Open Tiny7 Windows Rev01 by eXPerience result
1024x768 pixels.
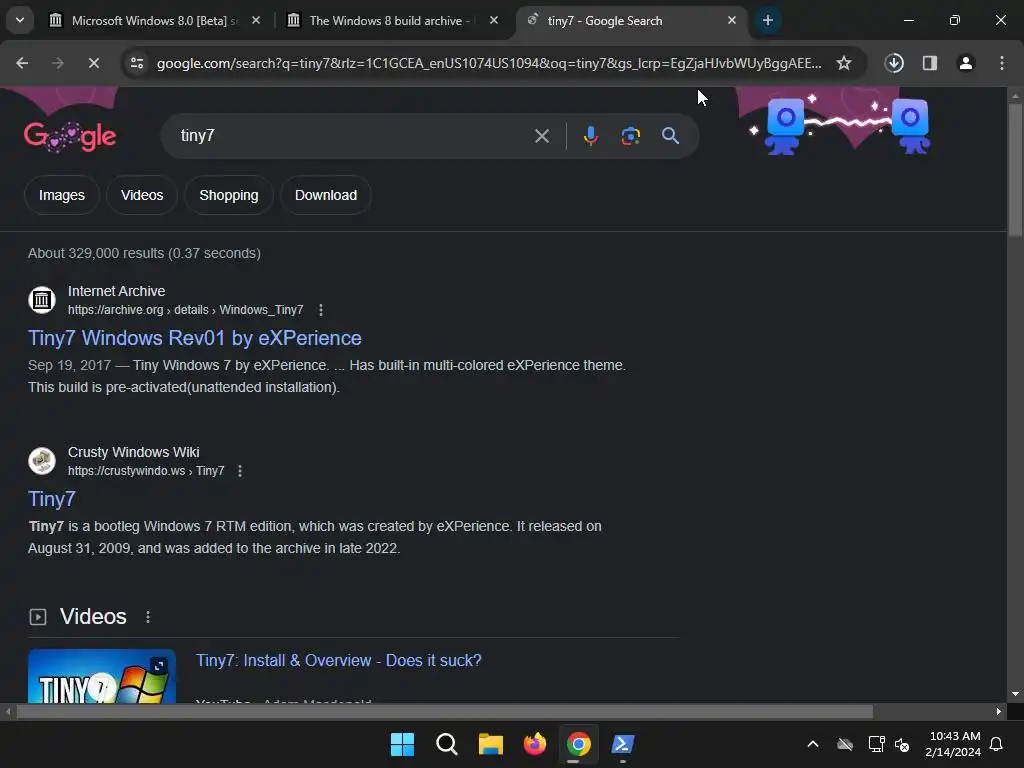[195, 338]
